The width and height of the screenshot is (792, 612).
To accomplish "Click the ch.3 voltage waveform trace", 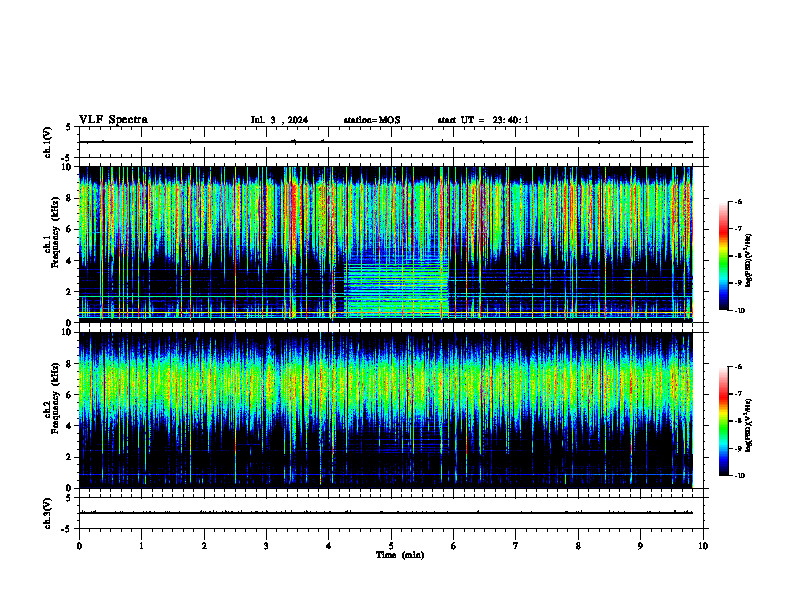I will [x=385, y=513].
